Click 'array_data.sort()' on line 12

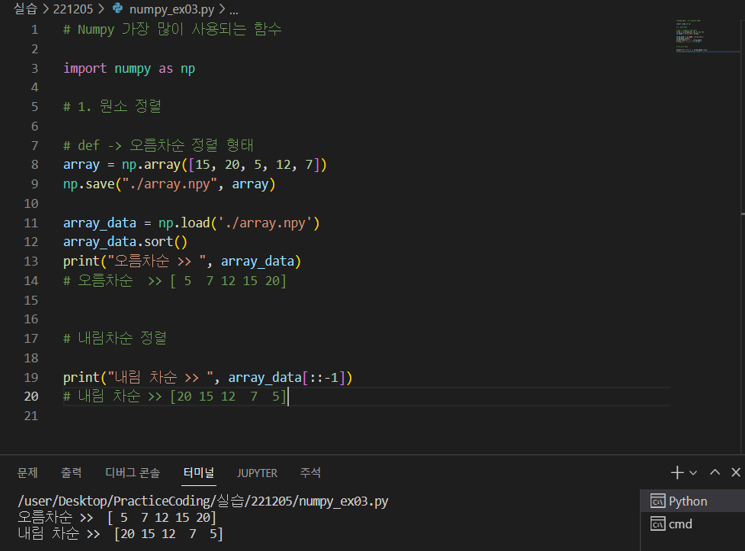pyautogui.click(x=125, y=242)
